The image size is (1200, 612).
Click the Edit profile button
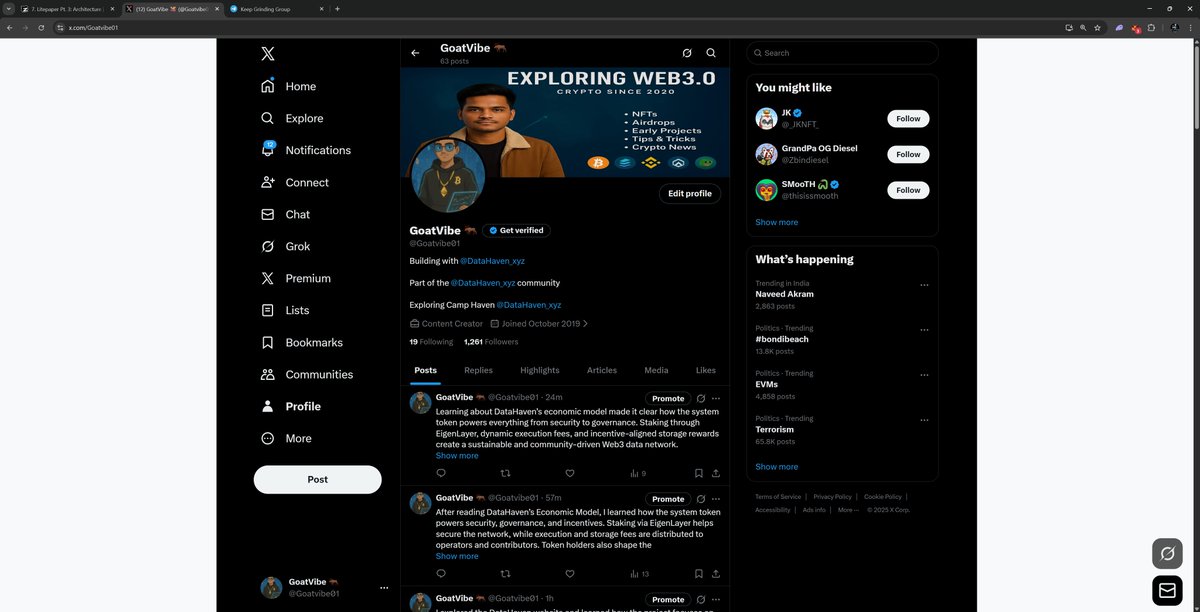pos(690,193)
